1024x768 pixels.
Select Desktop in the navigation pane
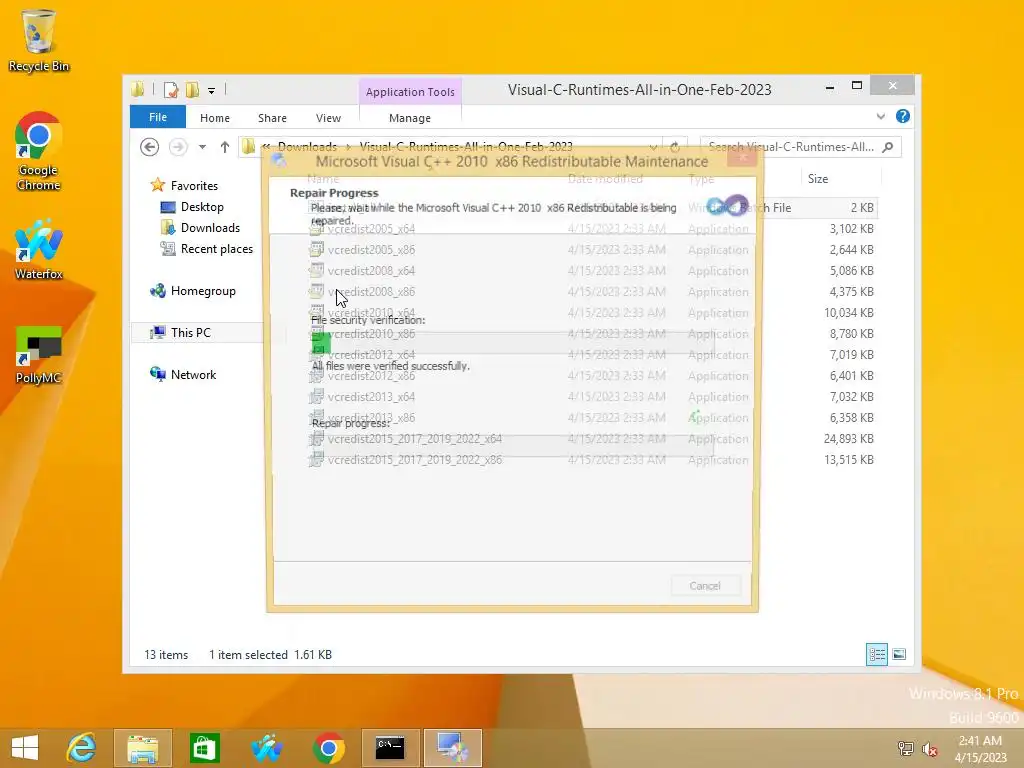coord(192,207)
